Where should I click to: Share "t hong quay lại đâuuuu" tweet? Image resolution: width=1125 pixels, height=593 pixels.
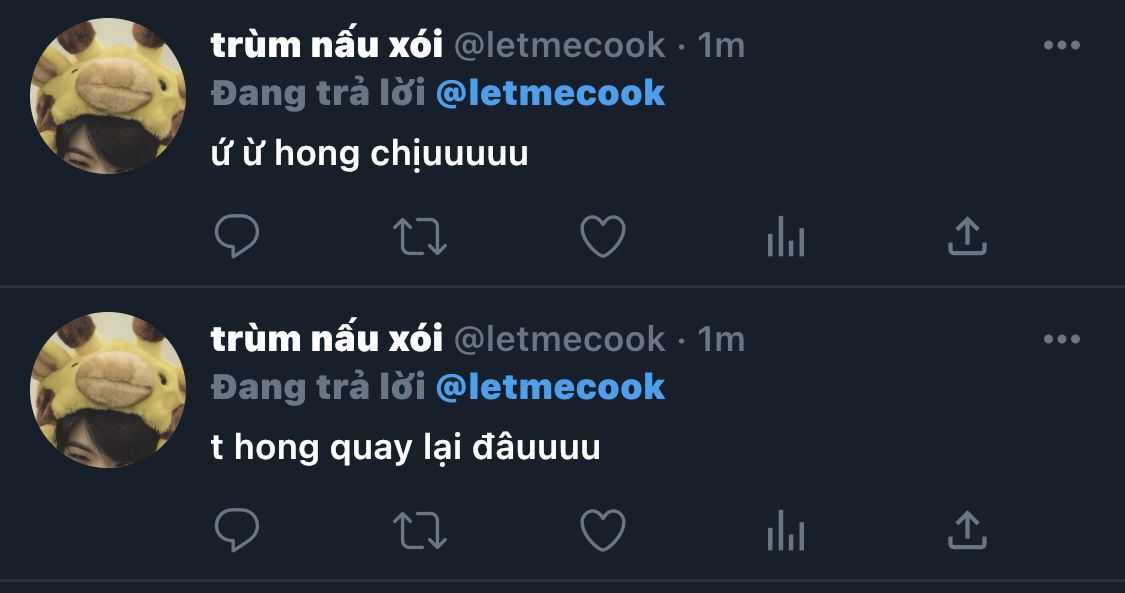967,530
